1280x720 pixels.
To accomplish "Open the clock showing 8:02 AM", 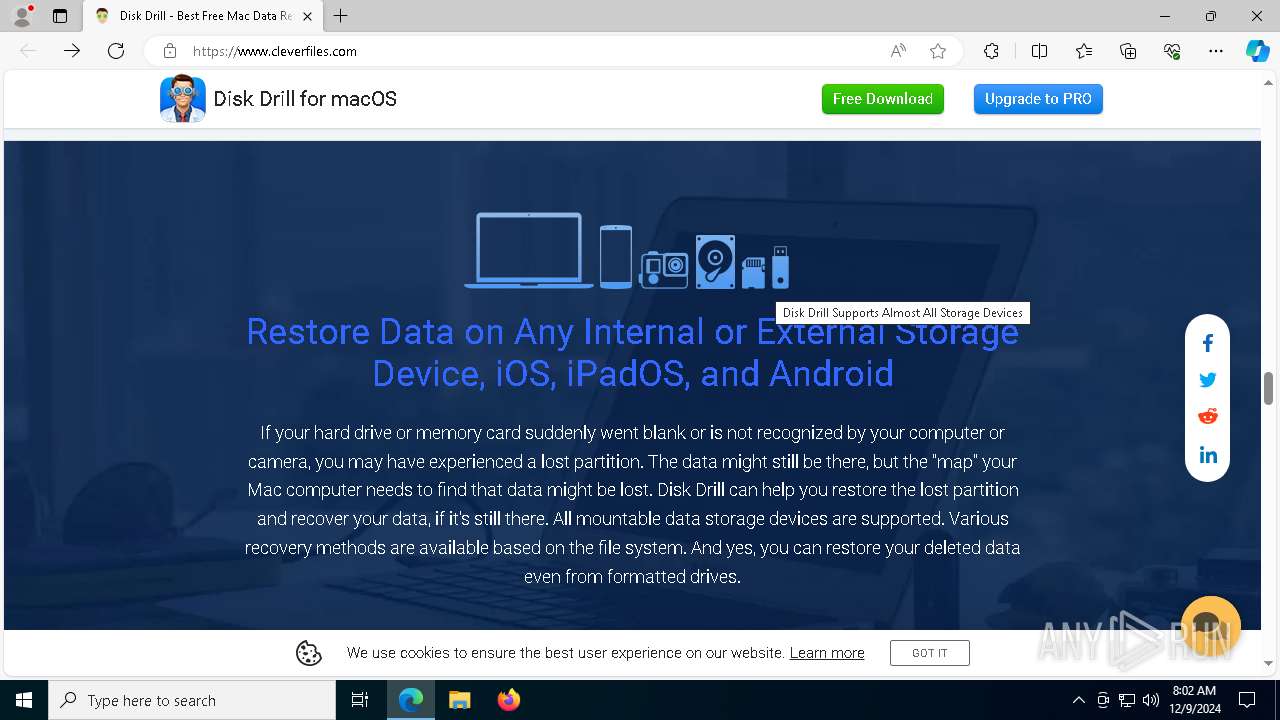I will (1194, 700).
